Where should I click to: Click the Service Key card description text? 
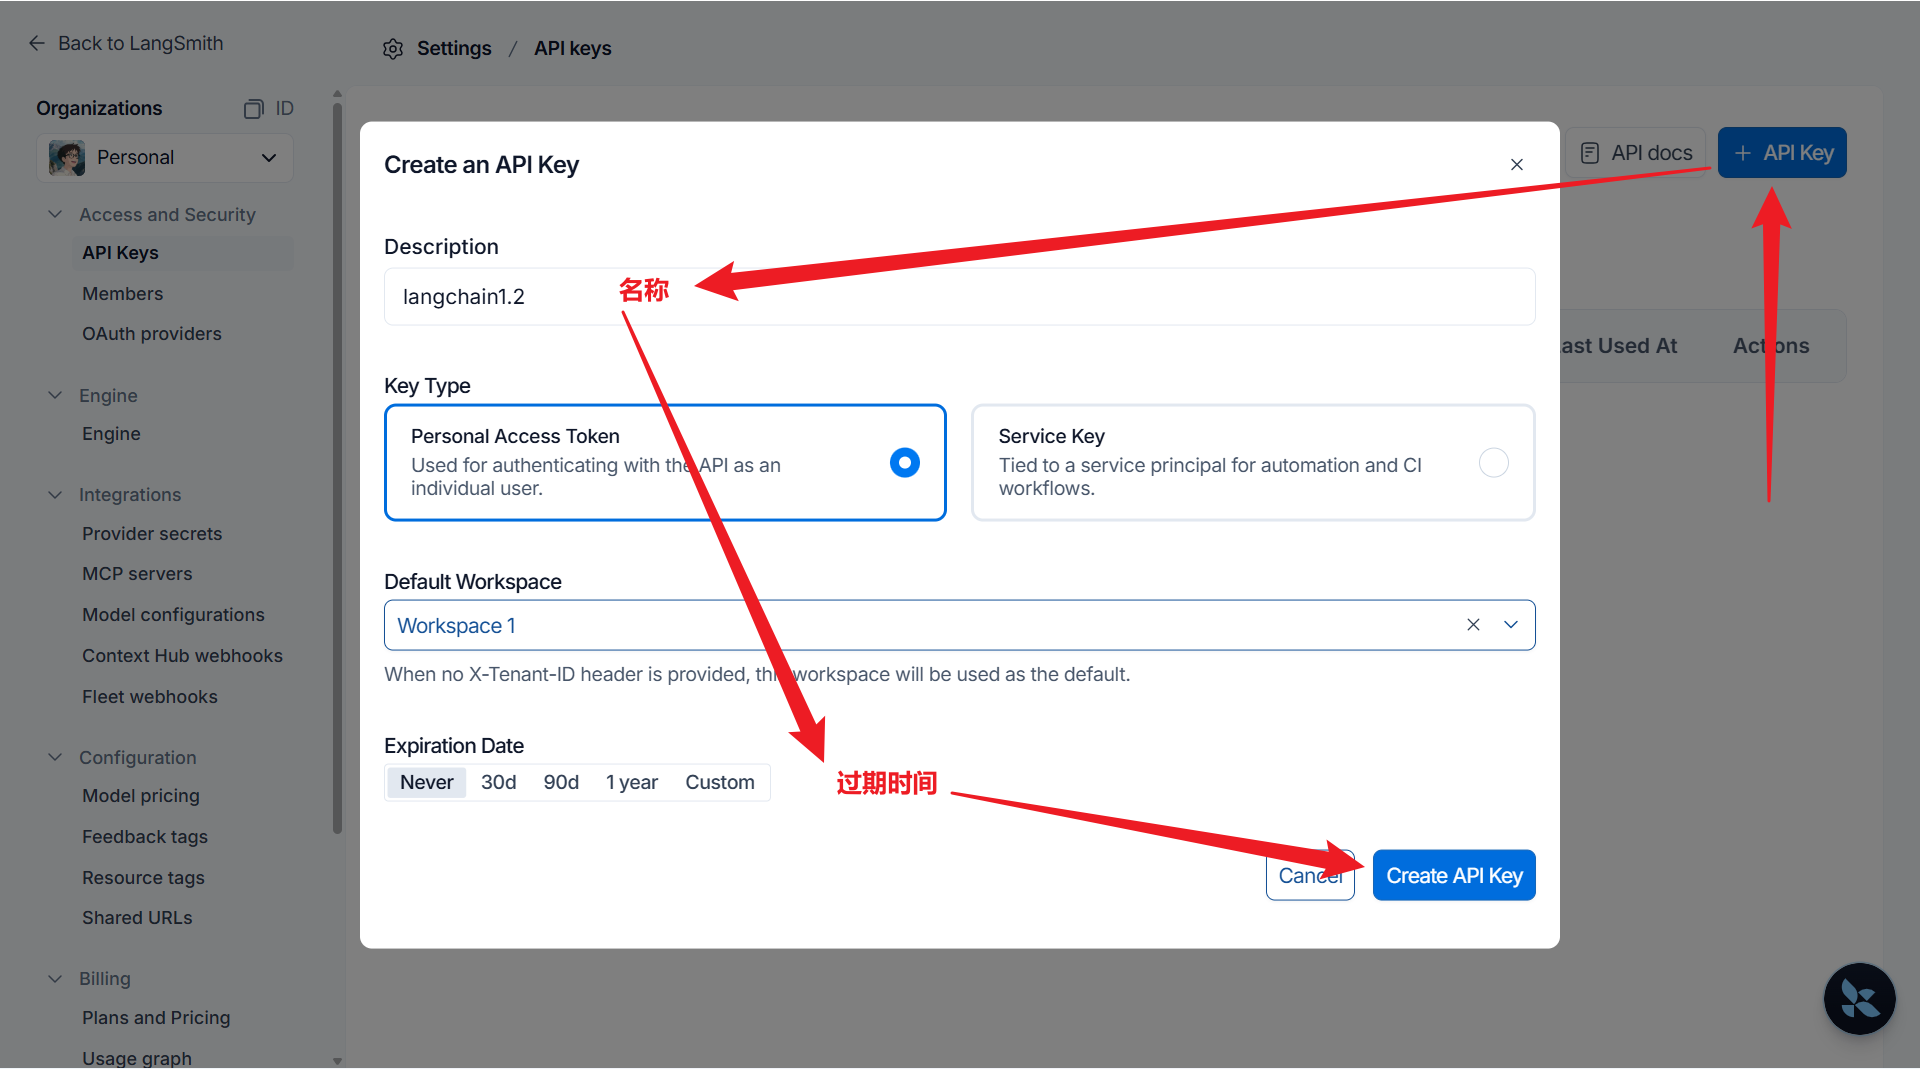pos(1210,477)
